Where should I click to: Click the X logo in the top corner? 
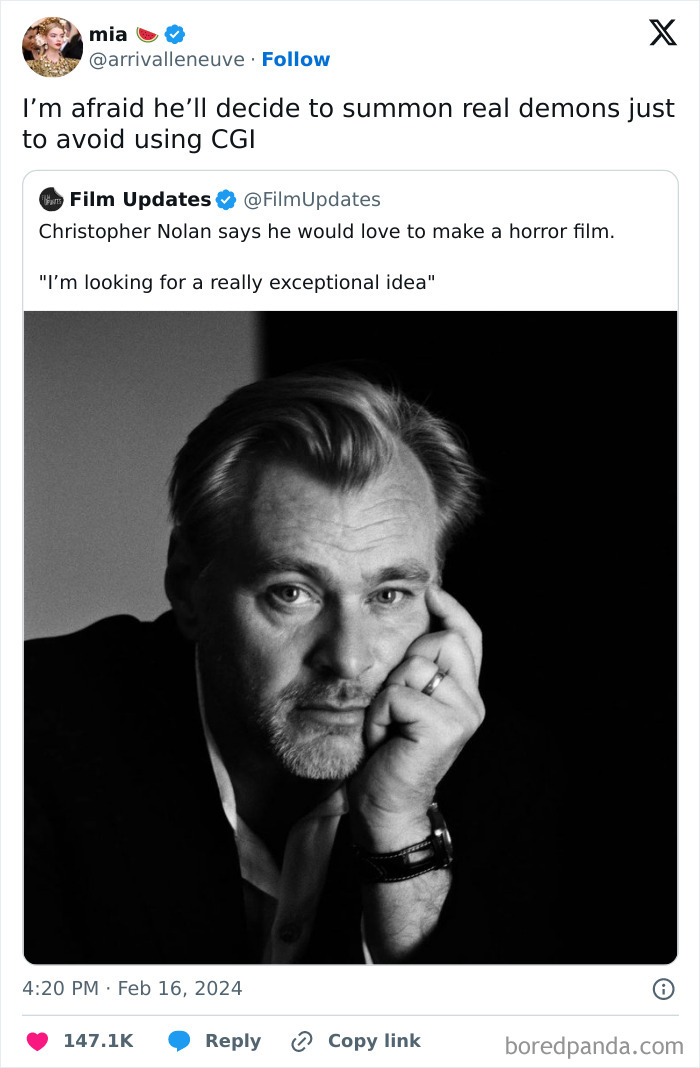pos(662,33)
